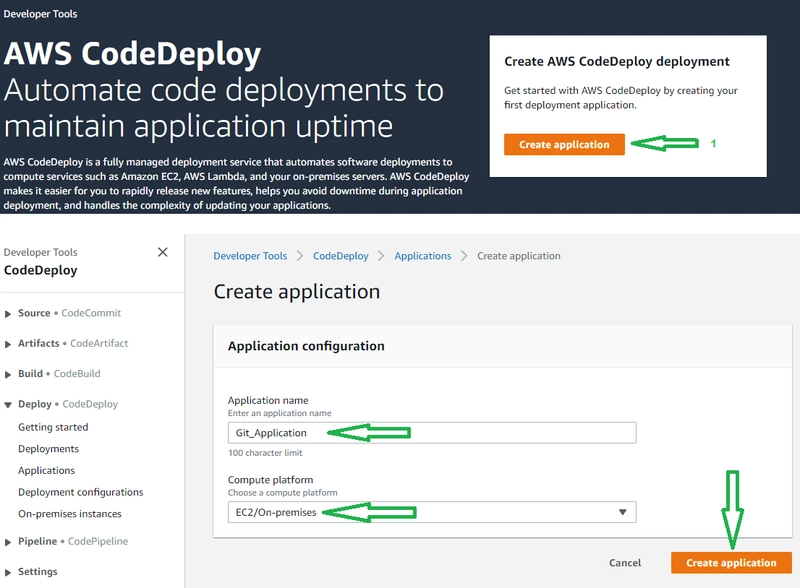The width and height of the screenshot is (800, 588).
Task: Click the Developer Tools breadcrumb link
Action: point(250,256)
